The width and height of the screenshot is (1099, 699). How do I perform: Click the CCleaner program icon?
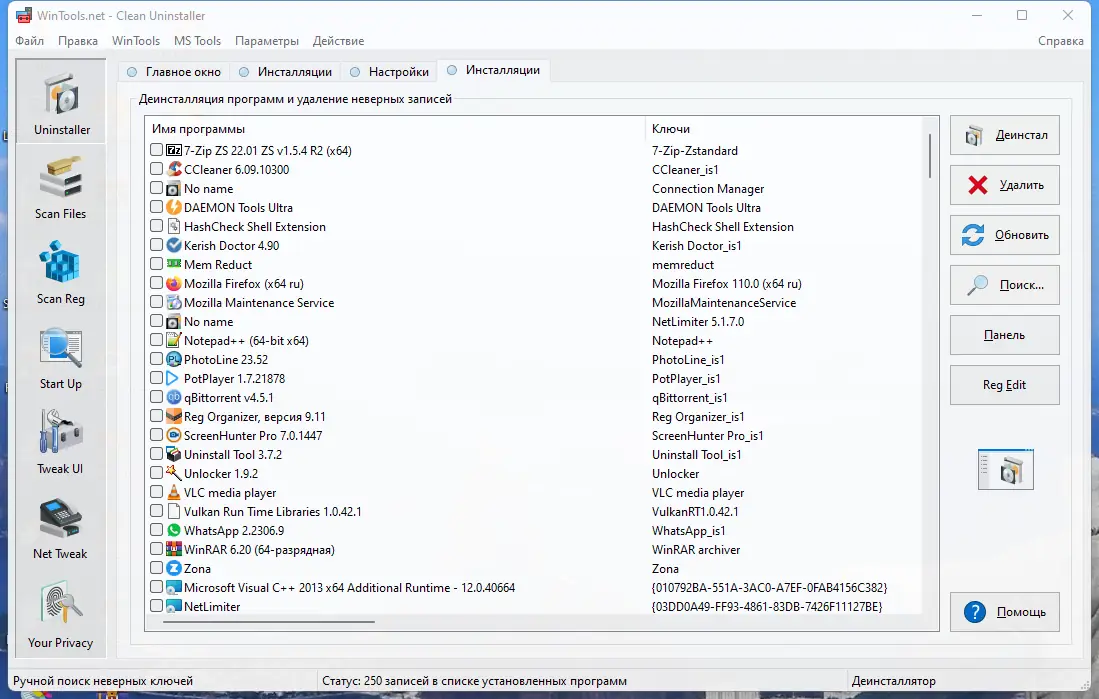174,169
